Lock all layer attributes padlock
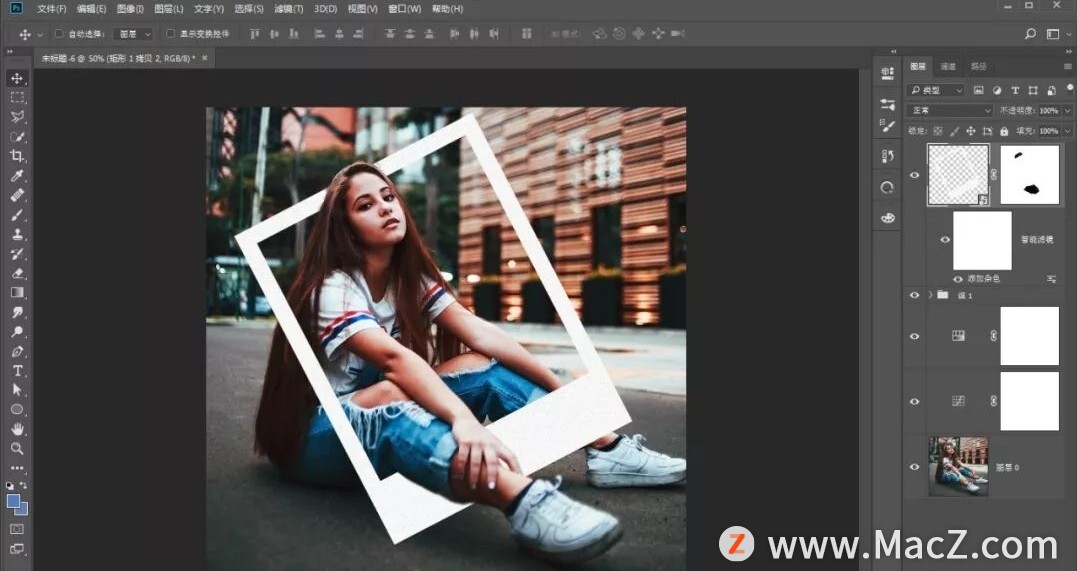 1004,131
